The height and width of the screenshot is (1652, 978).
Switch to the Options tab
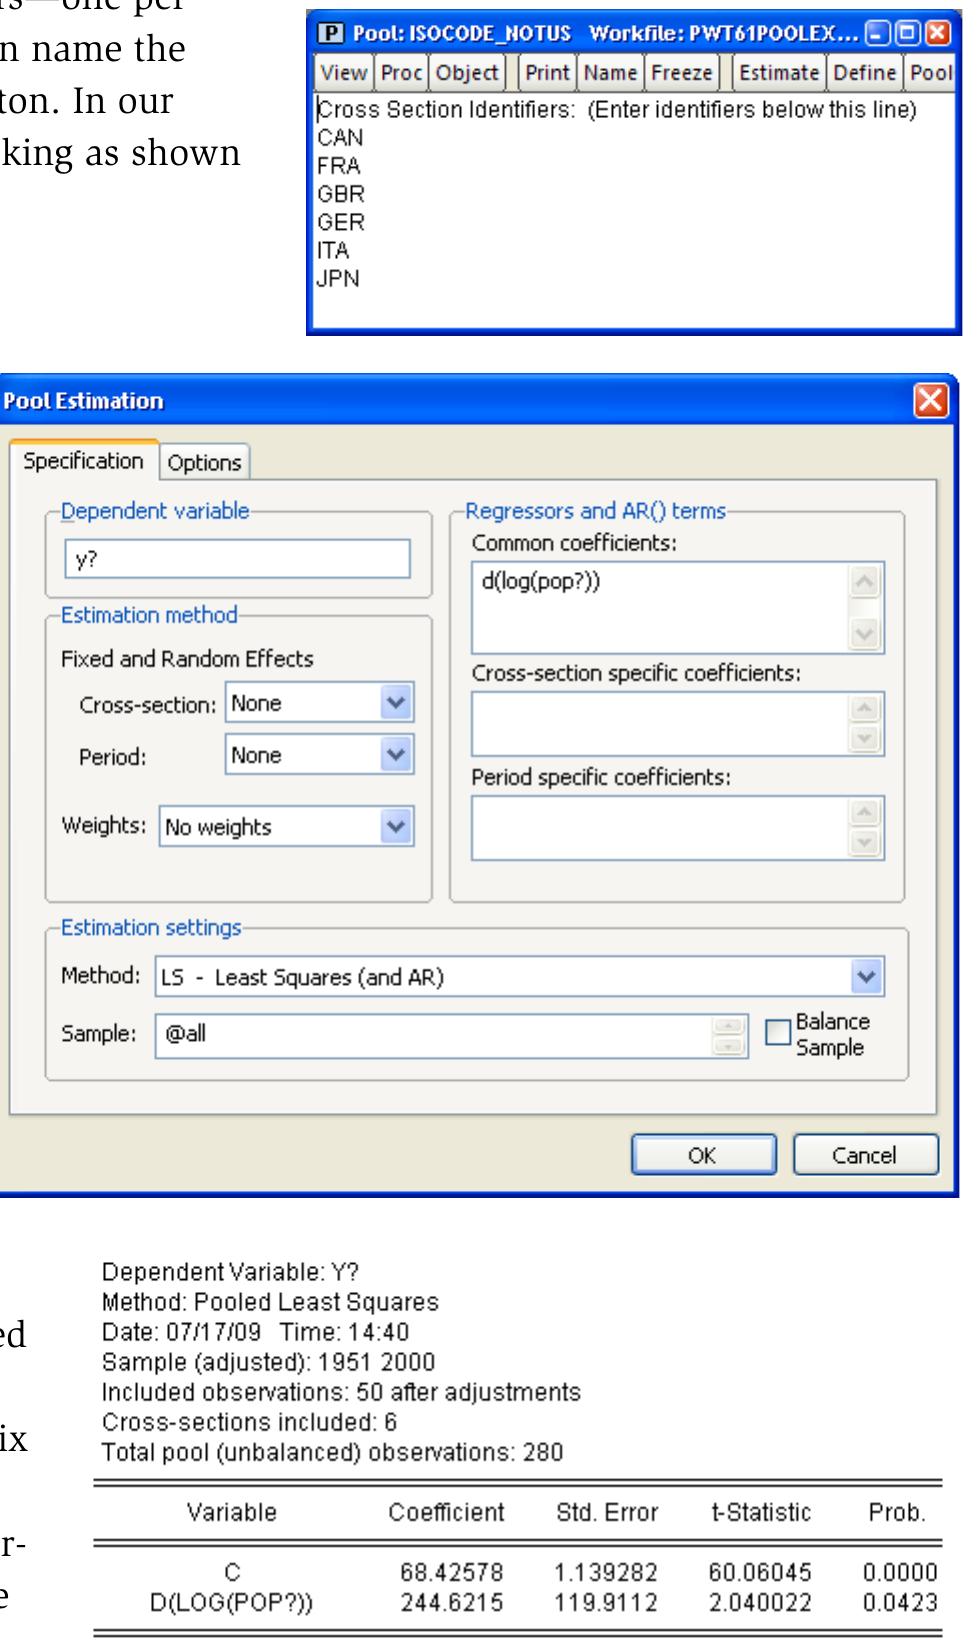[204, 463]
